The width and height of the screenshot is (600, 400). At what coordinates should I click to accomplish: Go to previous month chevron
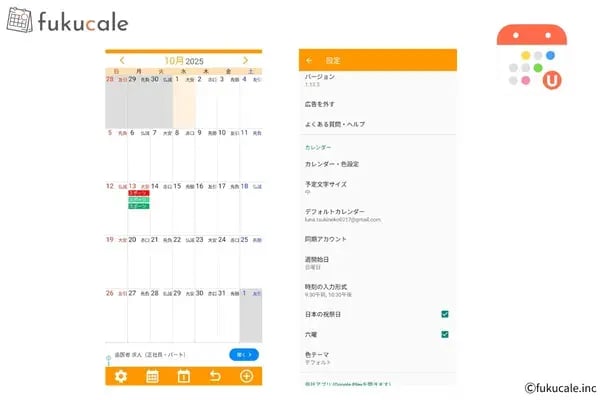[122, 61]
